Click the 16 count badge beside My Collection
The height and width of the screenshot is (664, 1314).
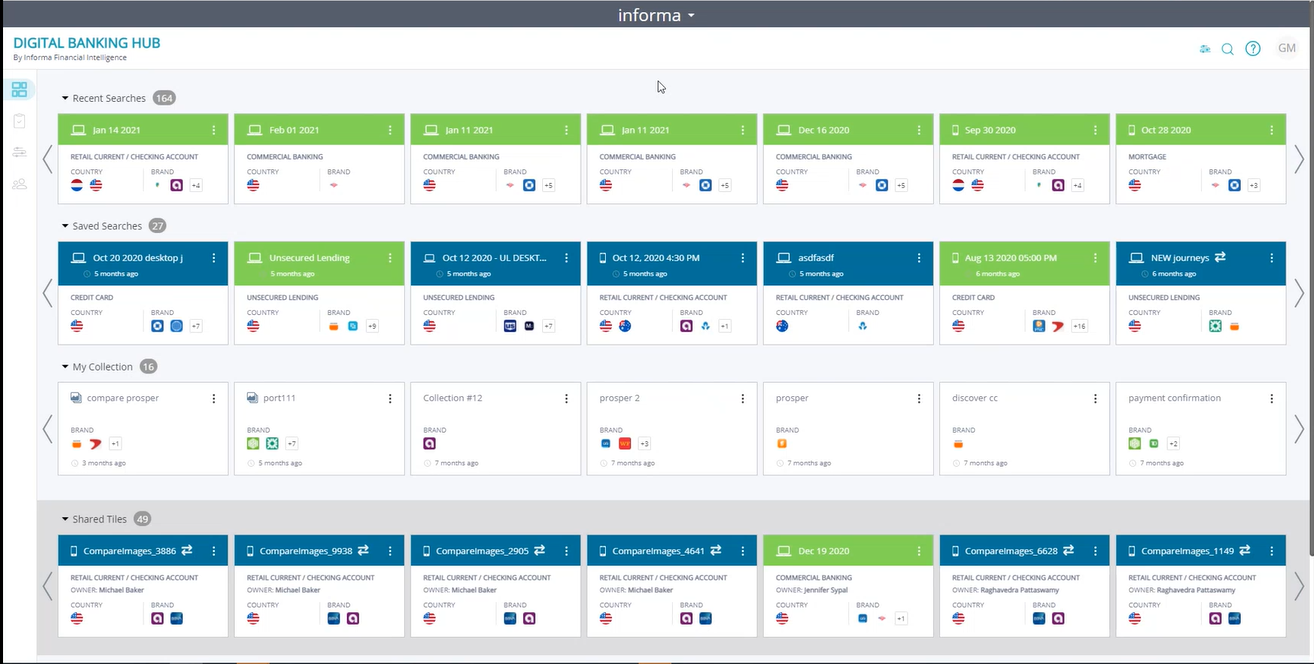[149, 367]
